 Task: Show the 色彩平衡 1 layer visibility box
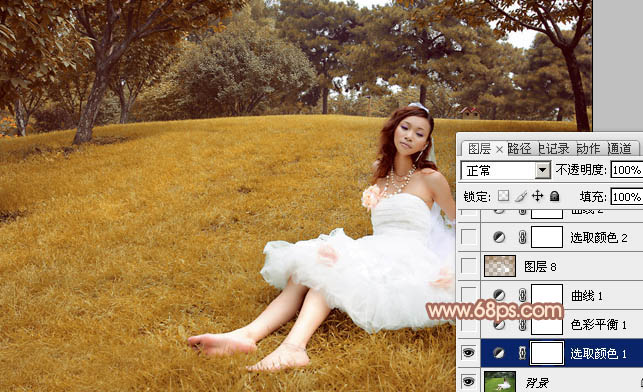pyautogui.click(x=469, y=325)
